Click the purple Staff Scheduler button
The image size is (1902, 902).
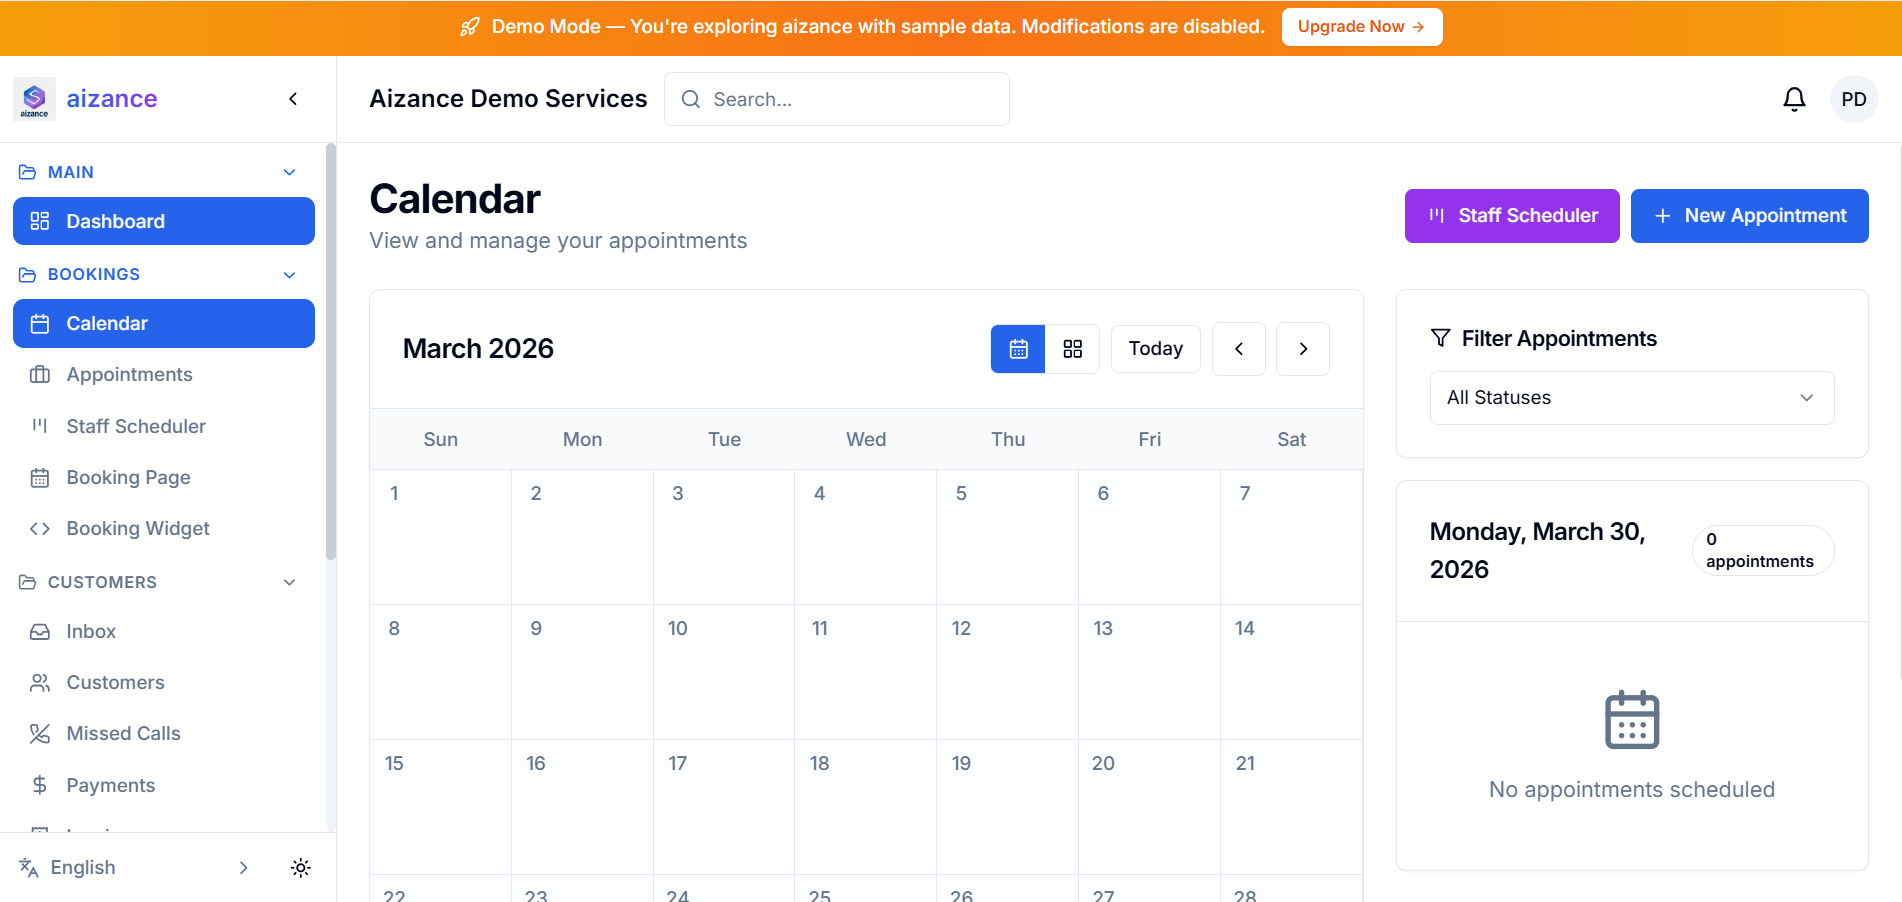(1512, 216)
